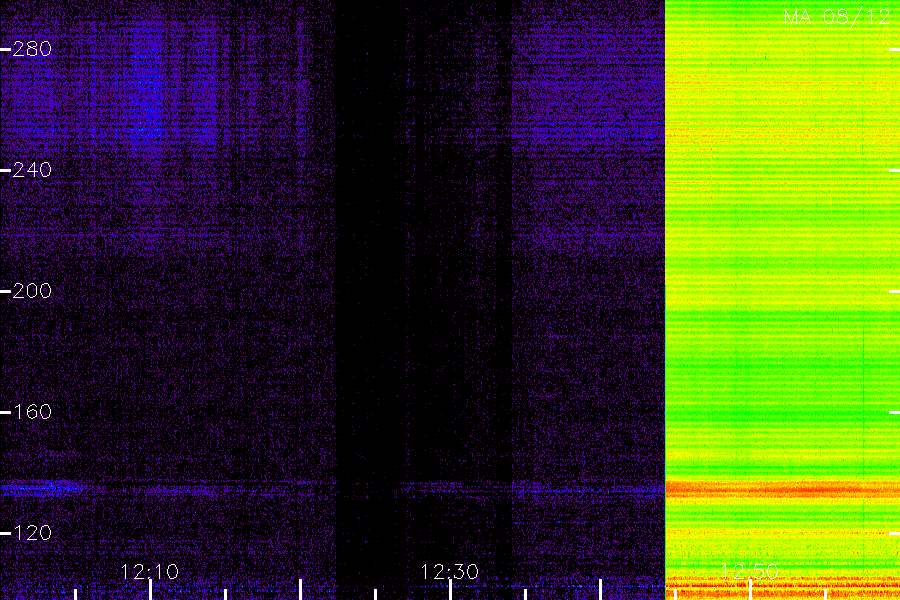Click the 240 frequency axis label

(32, 170)
